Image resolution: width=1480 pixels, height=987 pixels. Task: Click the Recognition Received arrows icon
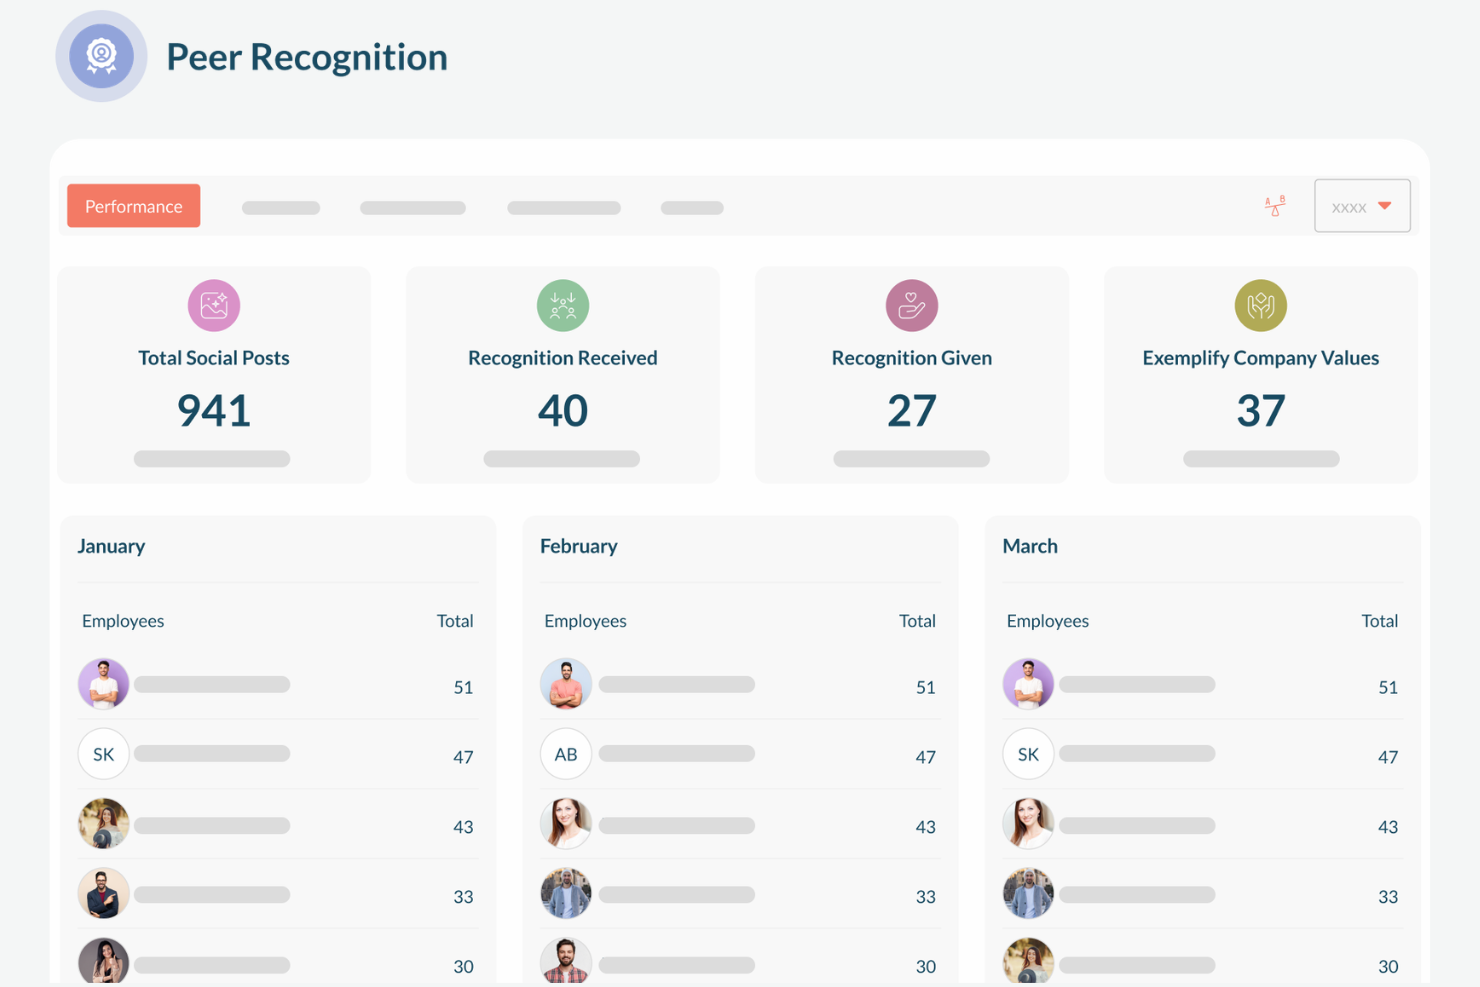tap(562, 305)
